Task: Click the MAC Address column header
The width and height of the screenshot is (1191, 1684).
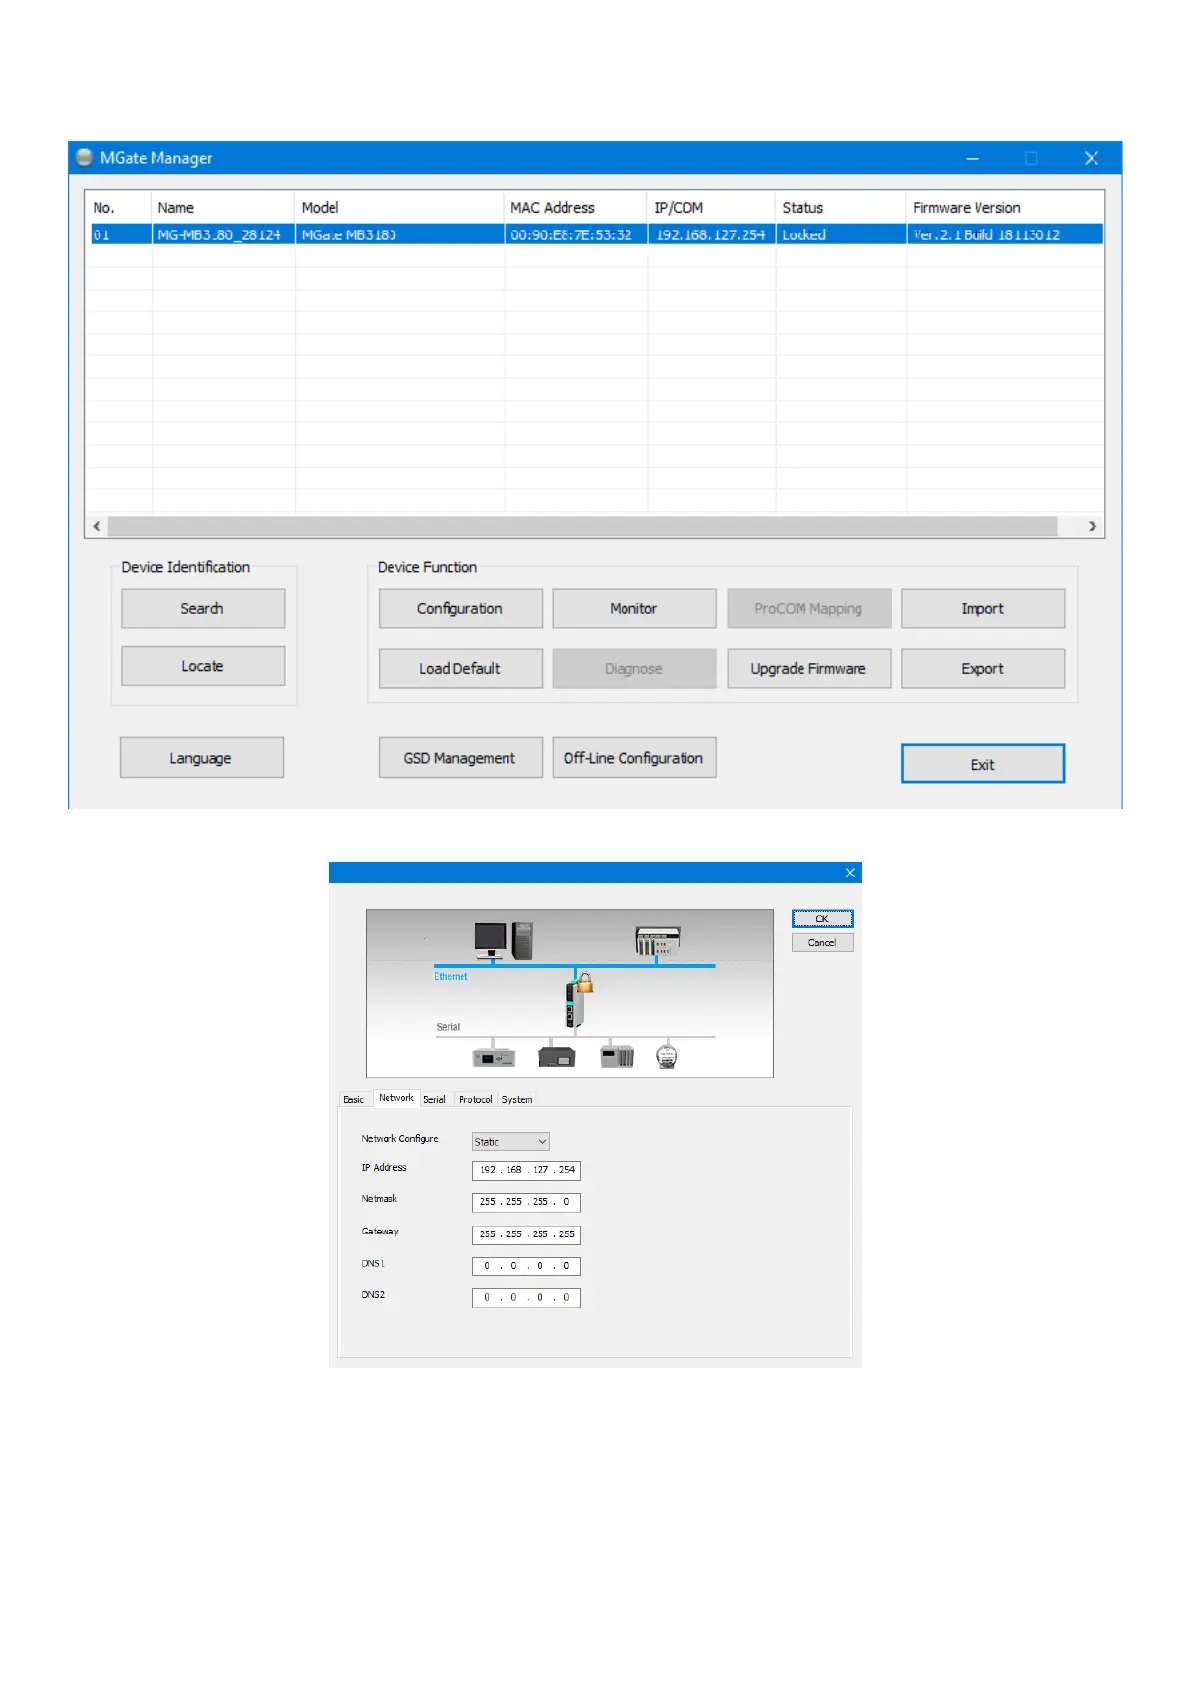Action: [552, 208]
